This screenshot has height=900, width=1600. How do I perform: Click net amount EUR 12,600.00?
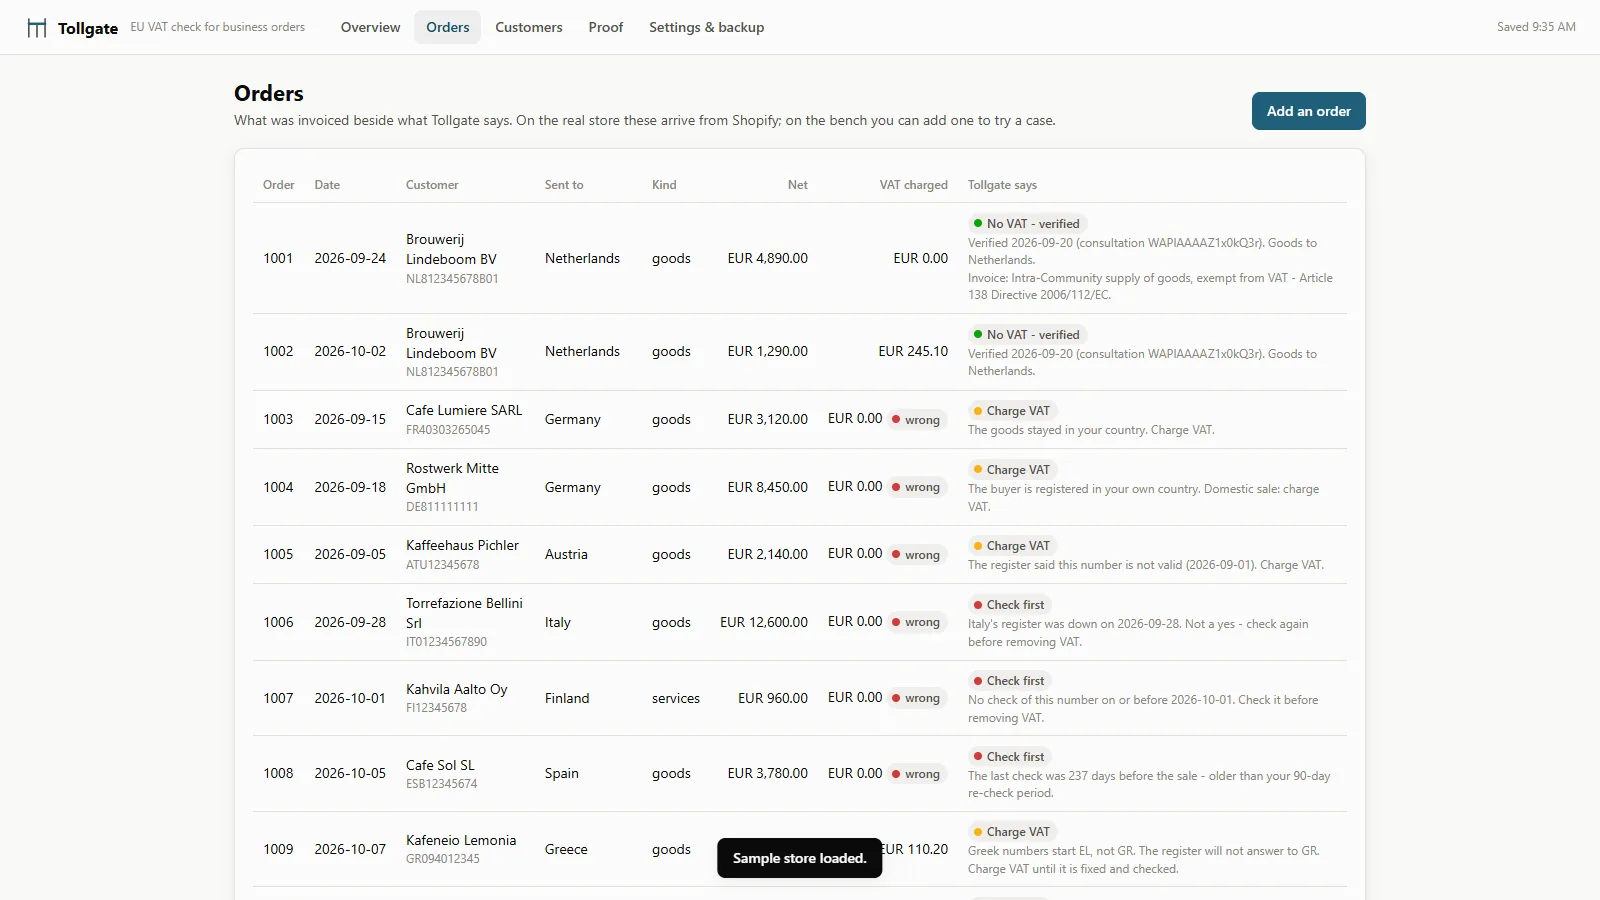click(x=764, y=622)
